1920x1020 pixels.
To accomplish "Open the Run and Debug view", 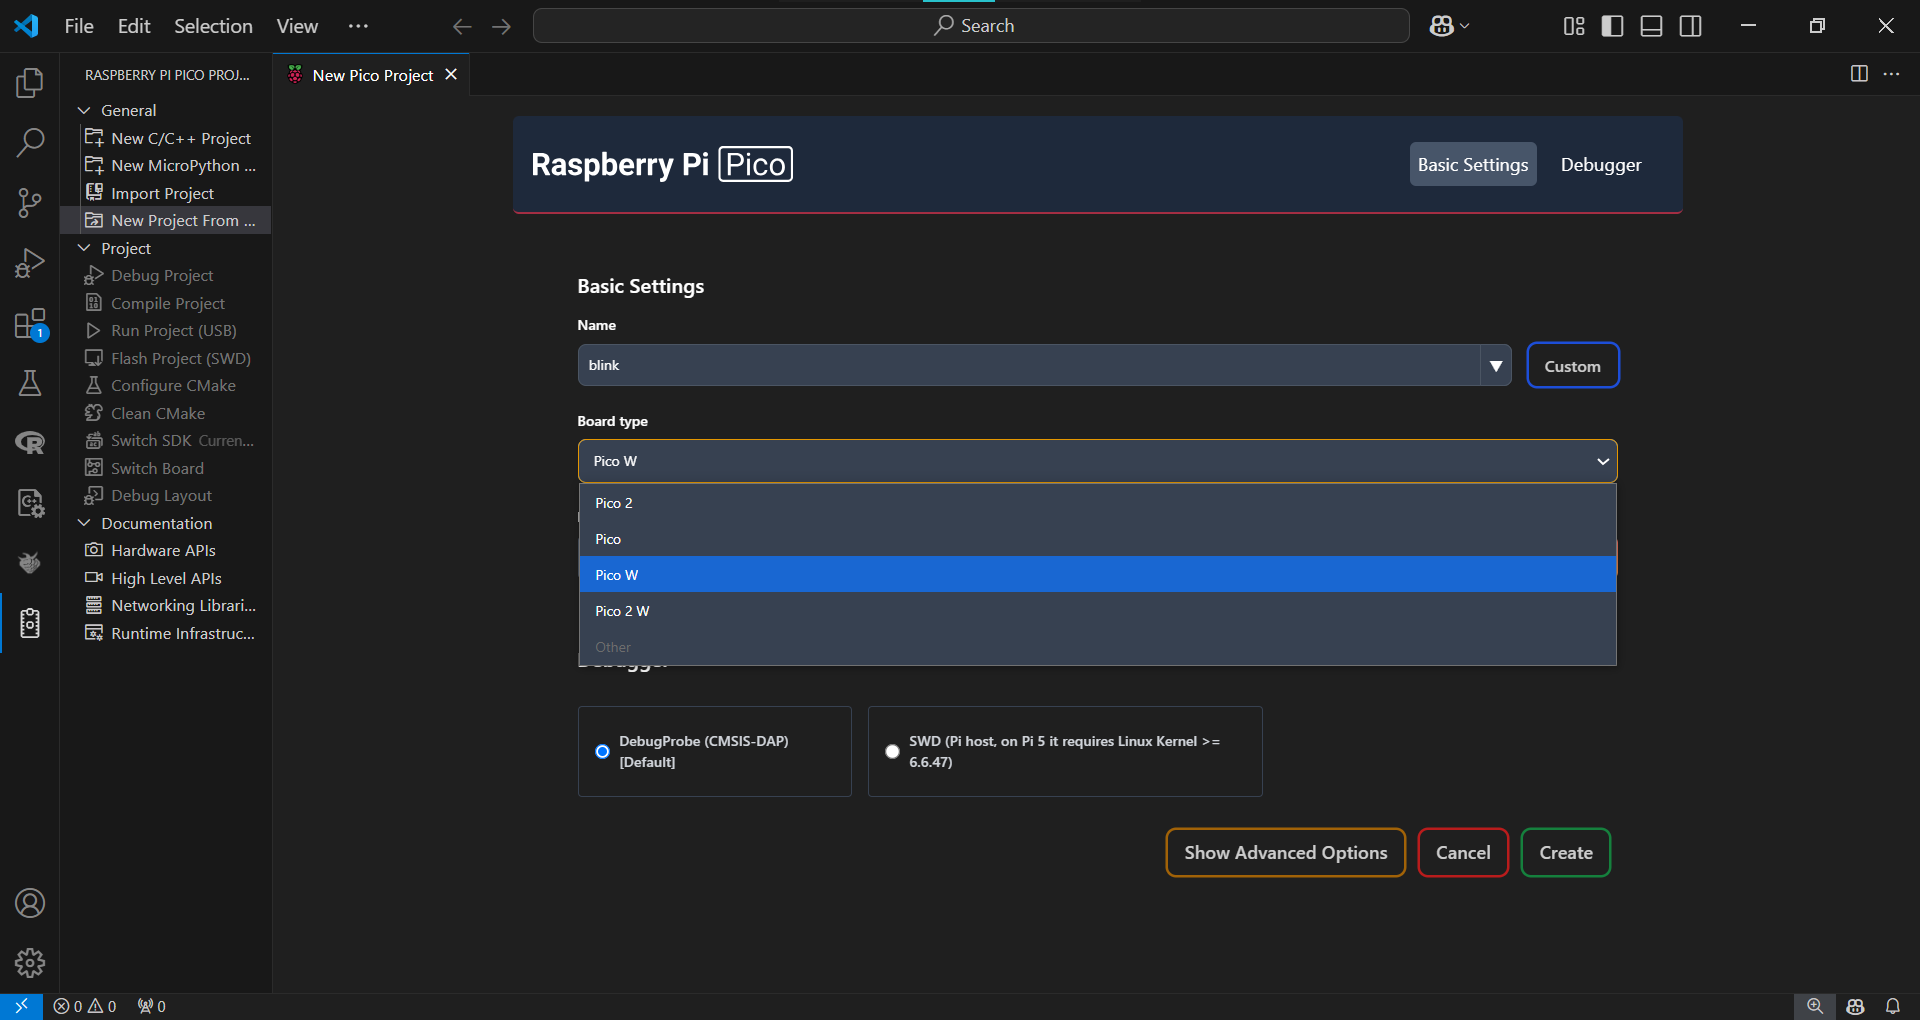I will 30,263.
